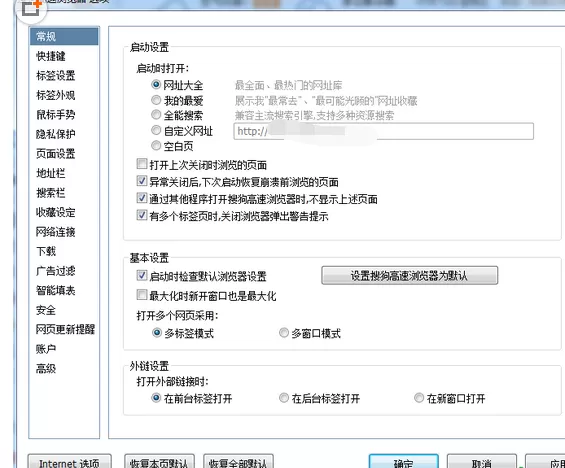Click the custom URL http:// input field

point(383,131)
